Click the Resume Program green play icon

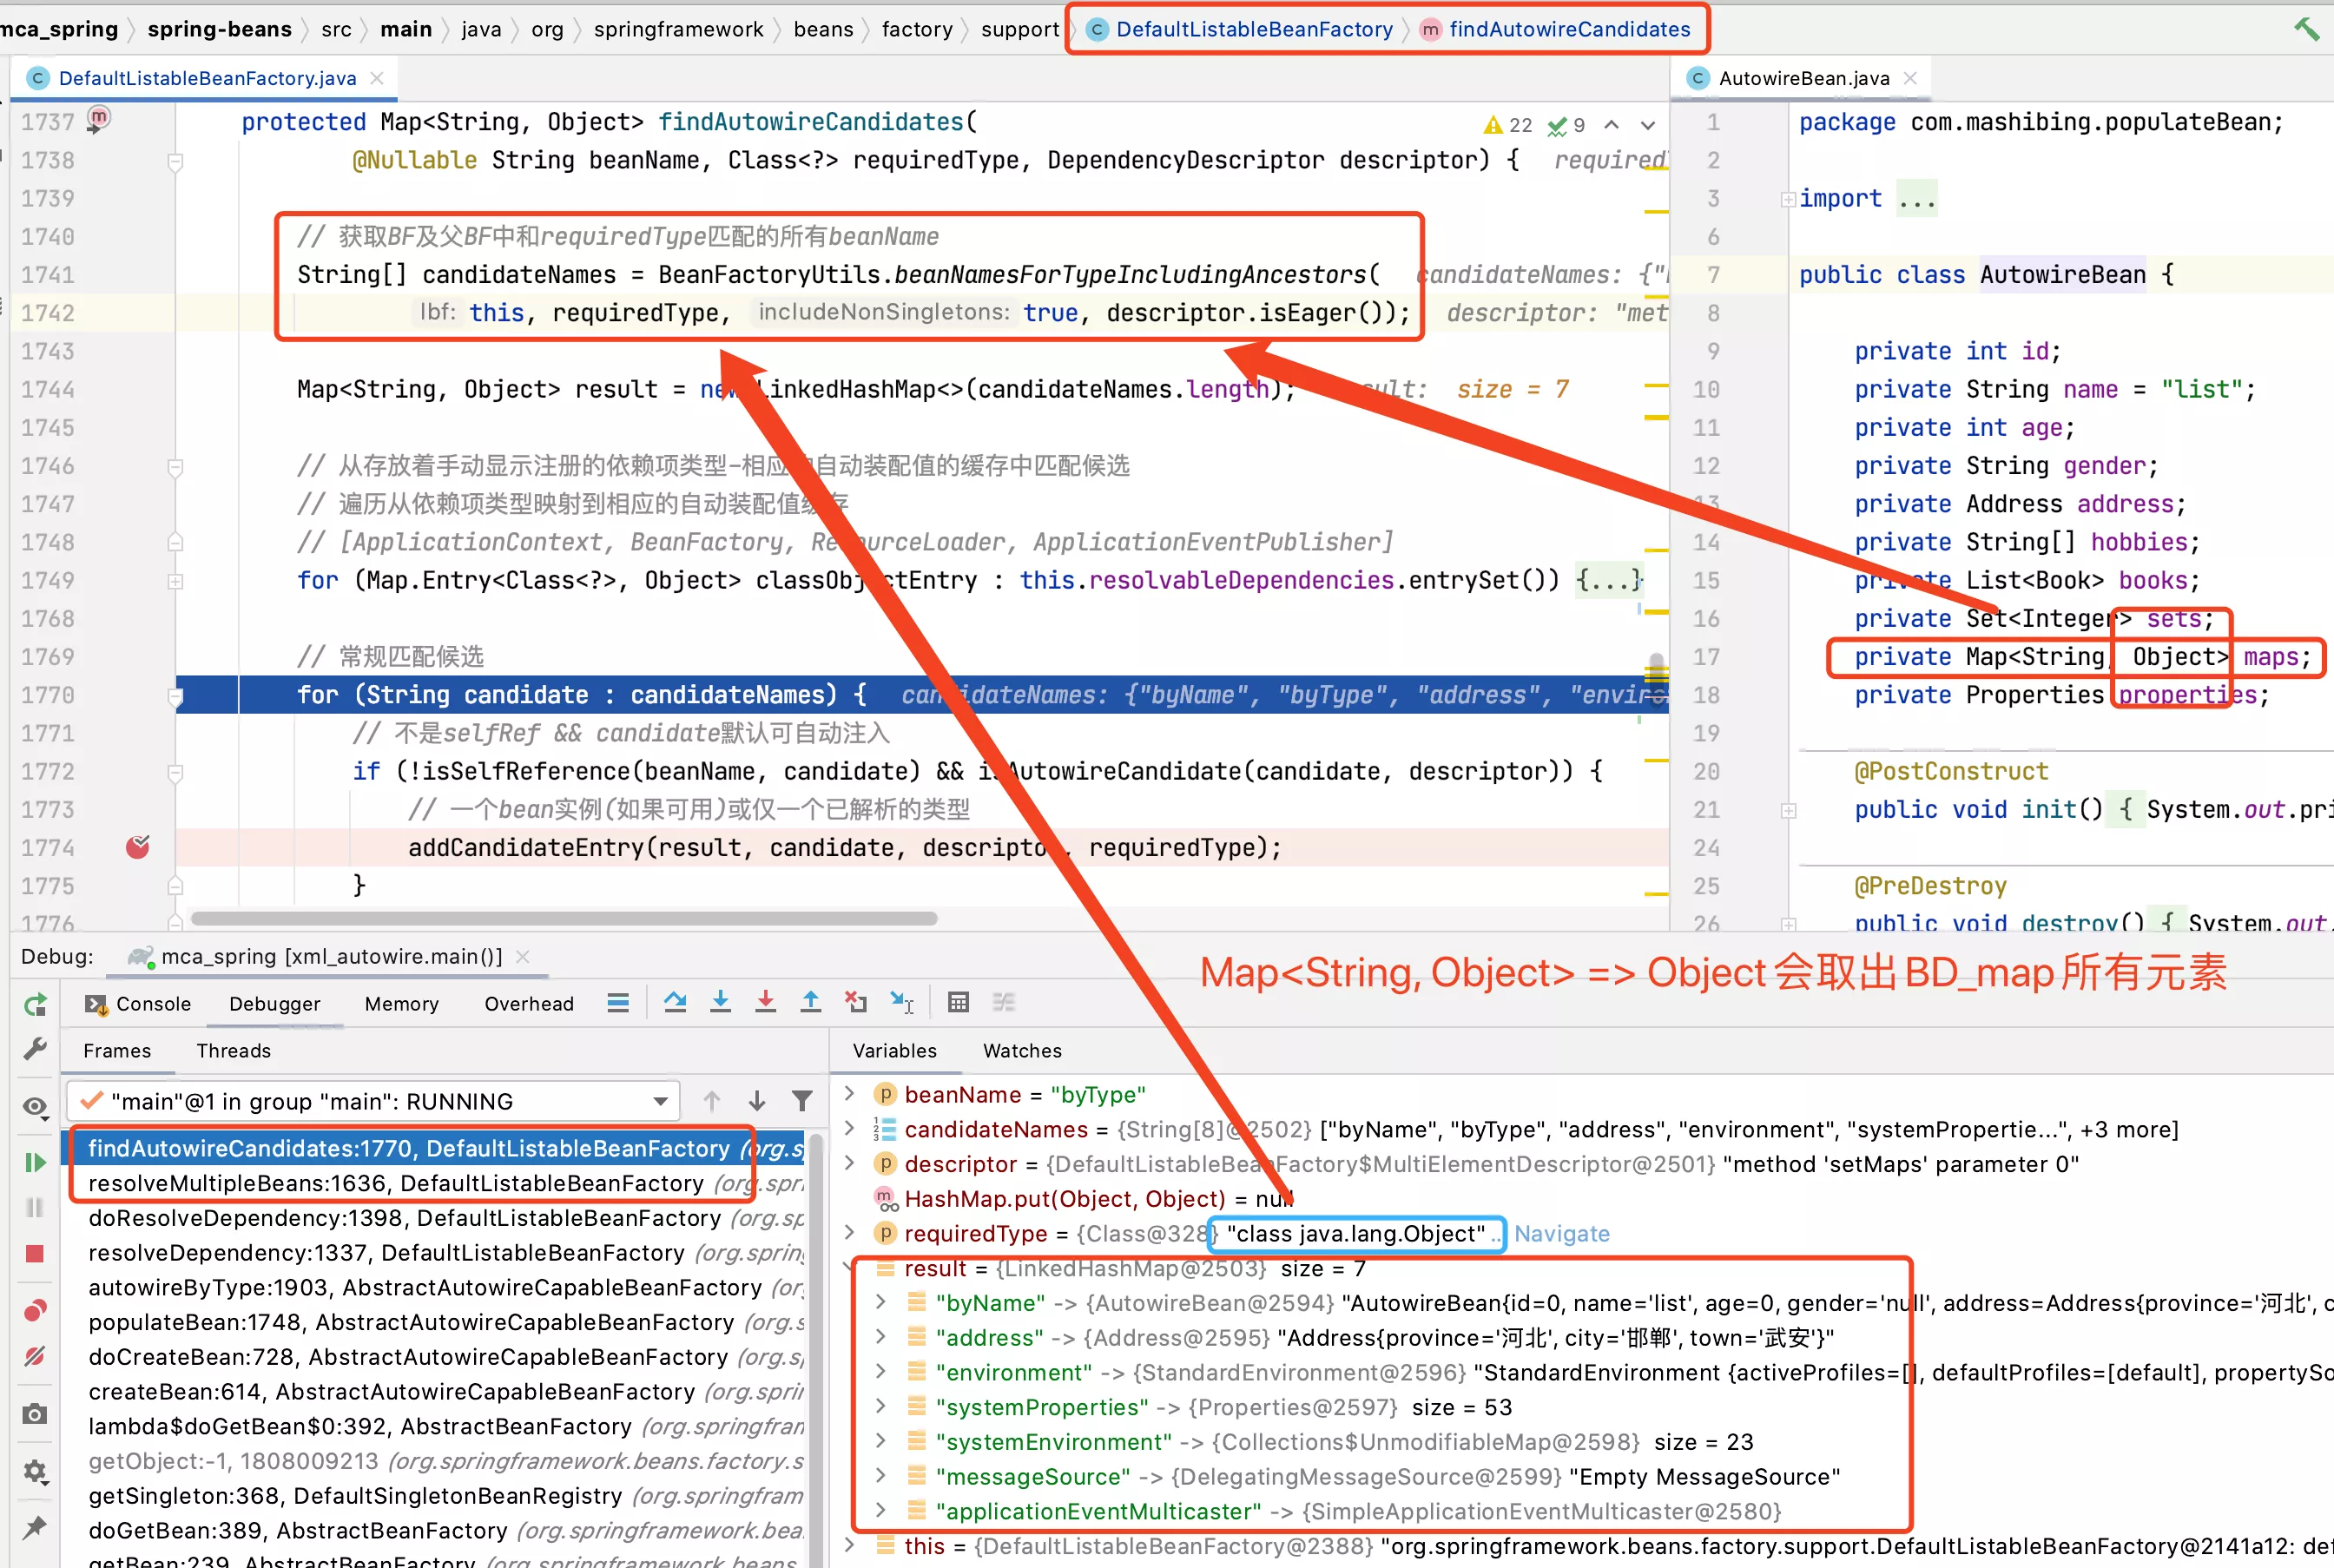[35, 1162]
